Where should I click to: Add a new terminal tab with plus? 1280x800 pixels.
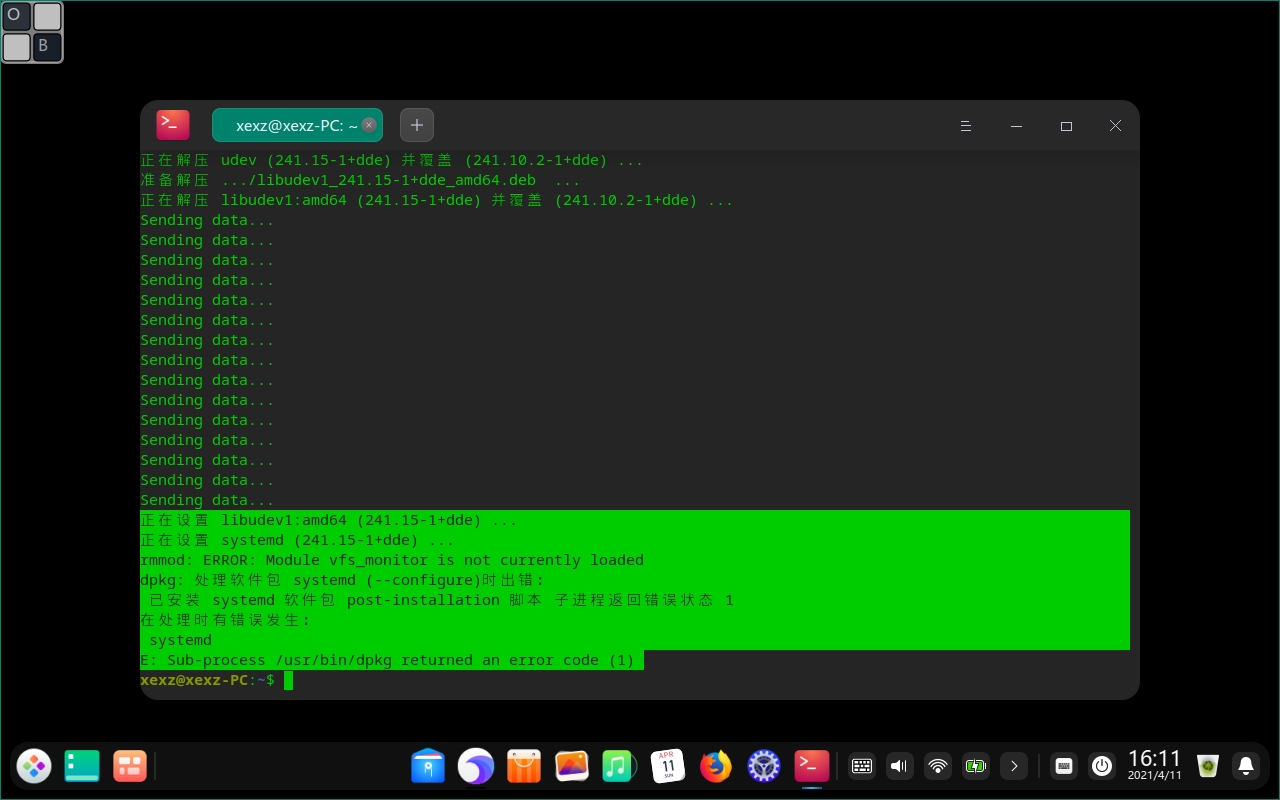[417, 125]
